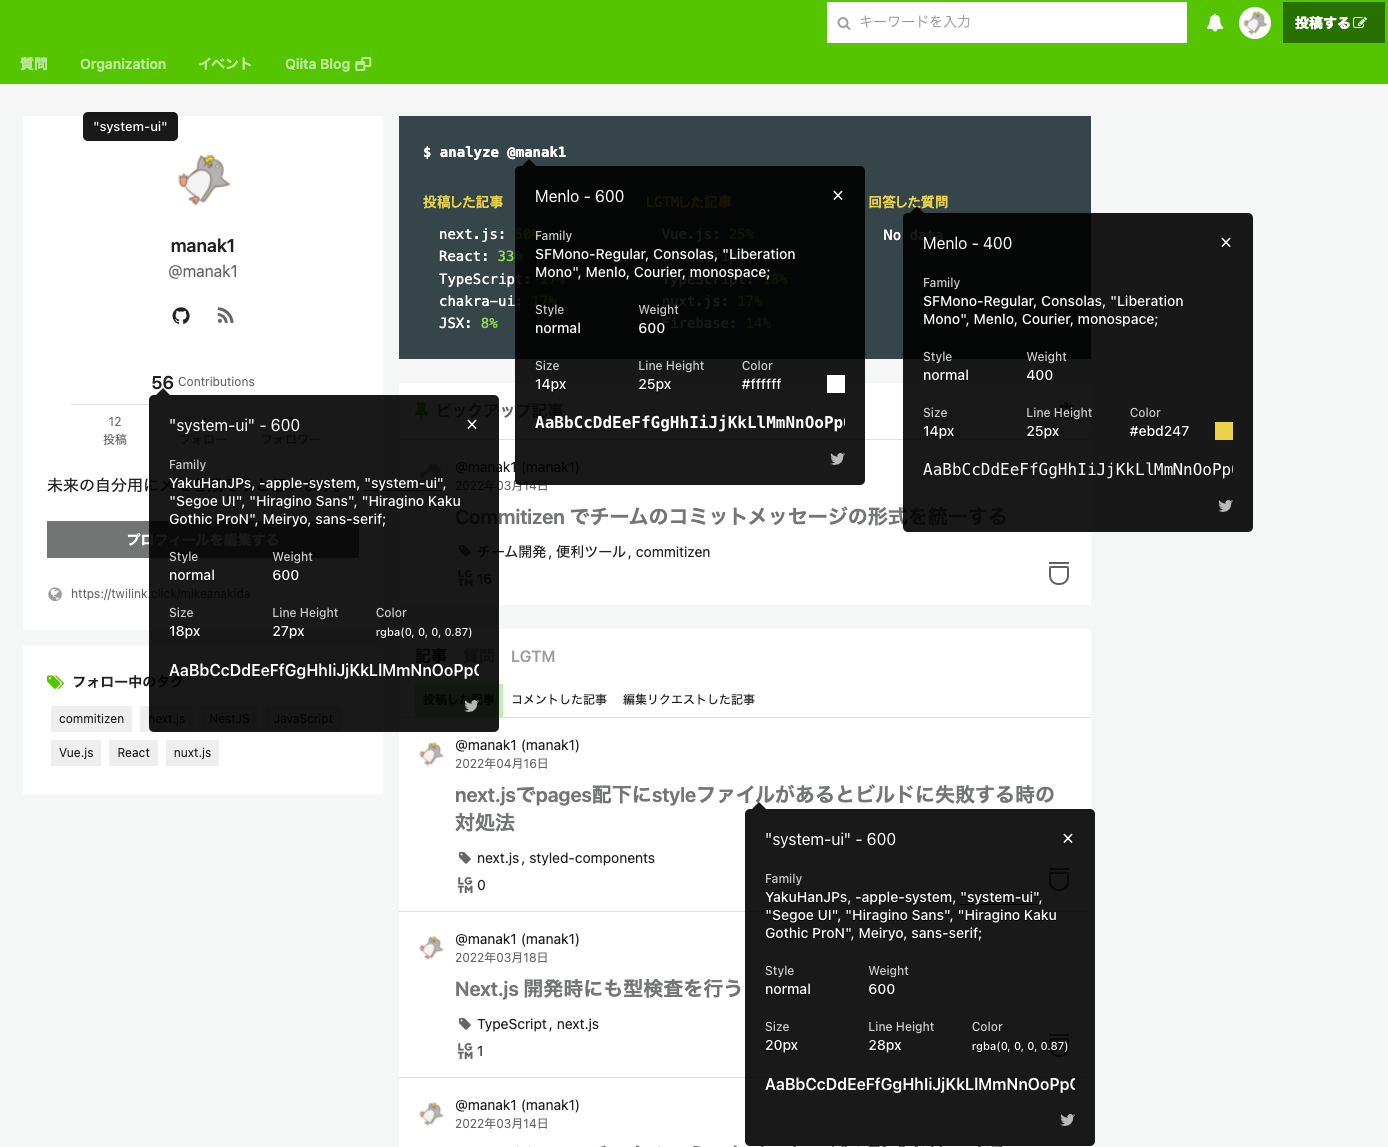The height and width of the screenshot is (1147, 1388).
Task: Click the "JSX: 8%" stat line
Action: click(468, 323)
